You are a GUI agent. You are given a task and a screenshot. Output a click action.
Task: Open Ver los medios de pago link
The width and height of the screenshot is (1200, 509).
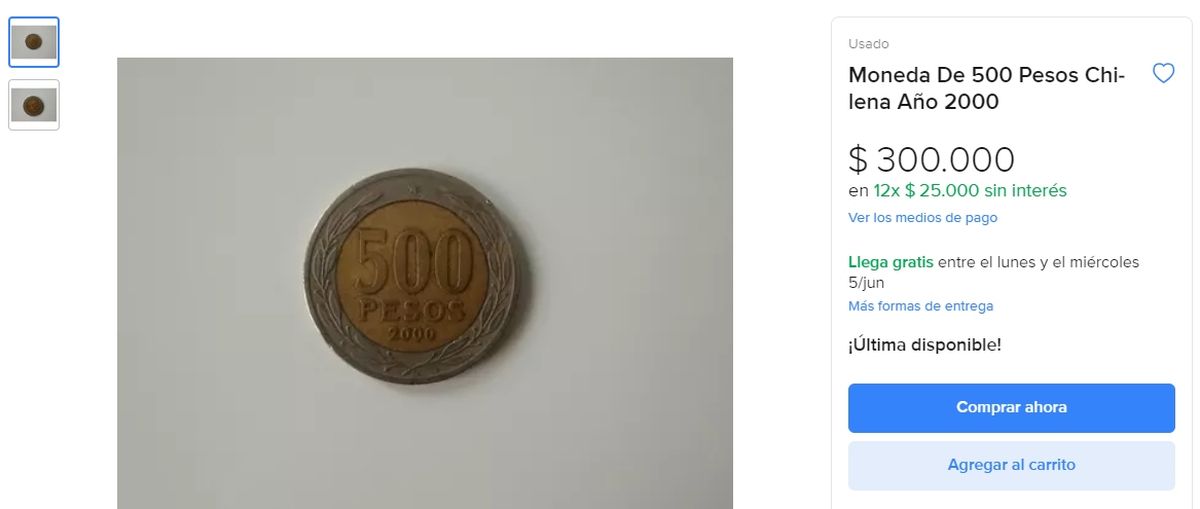click(x=923, y=218)
